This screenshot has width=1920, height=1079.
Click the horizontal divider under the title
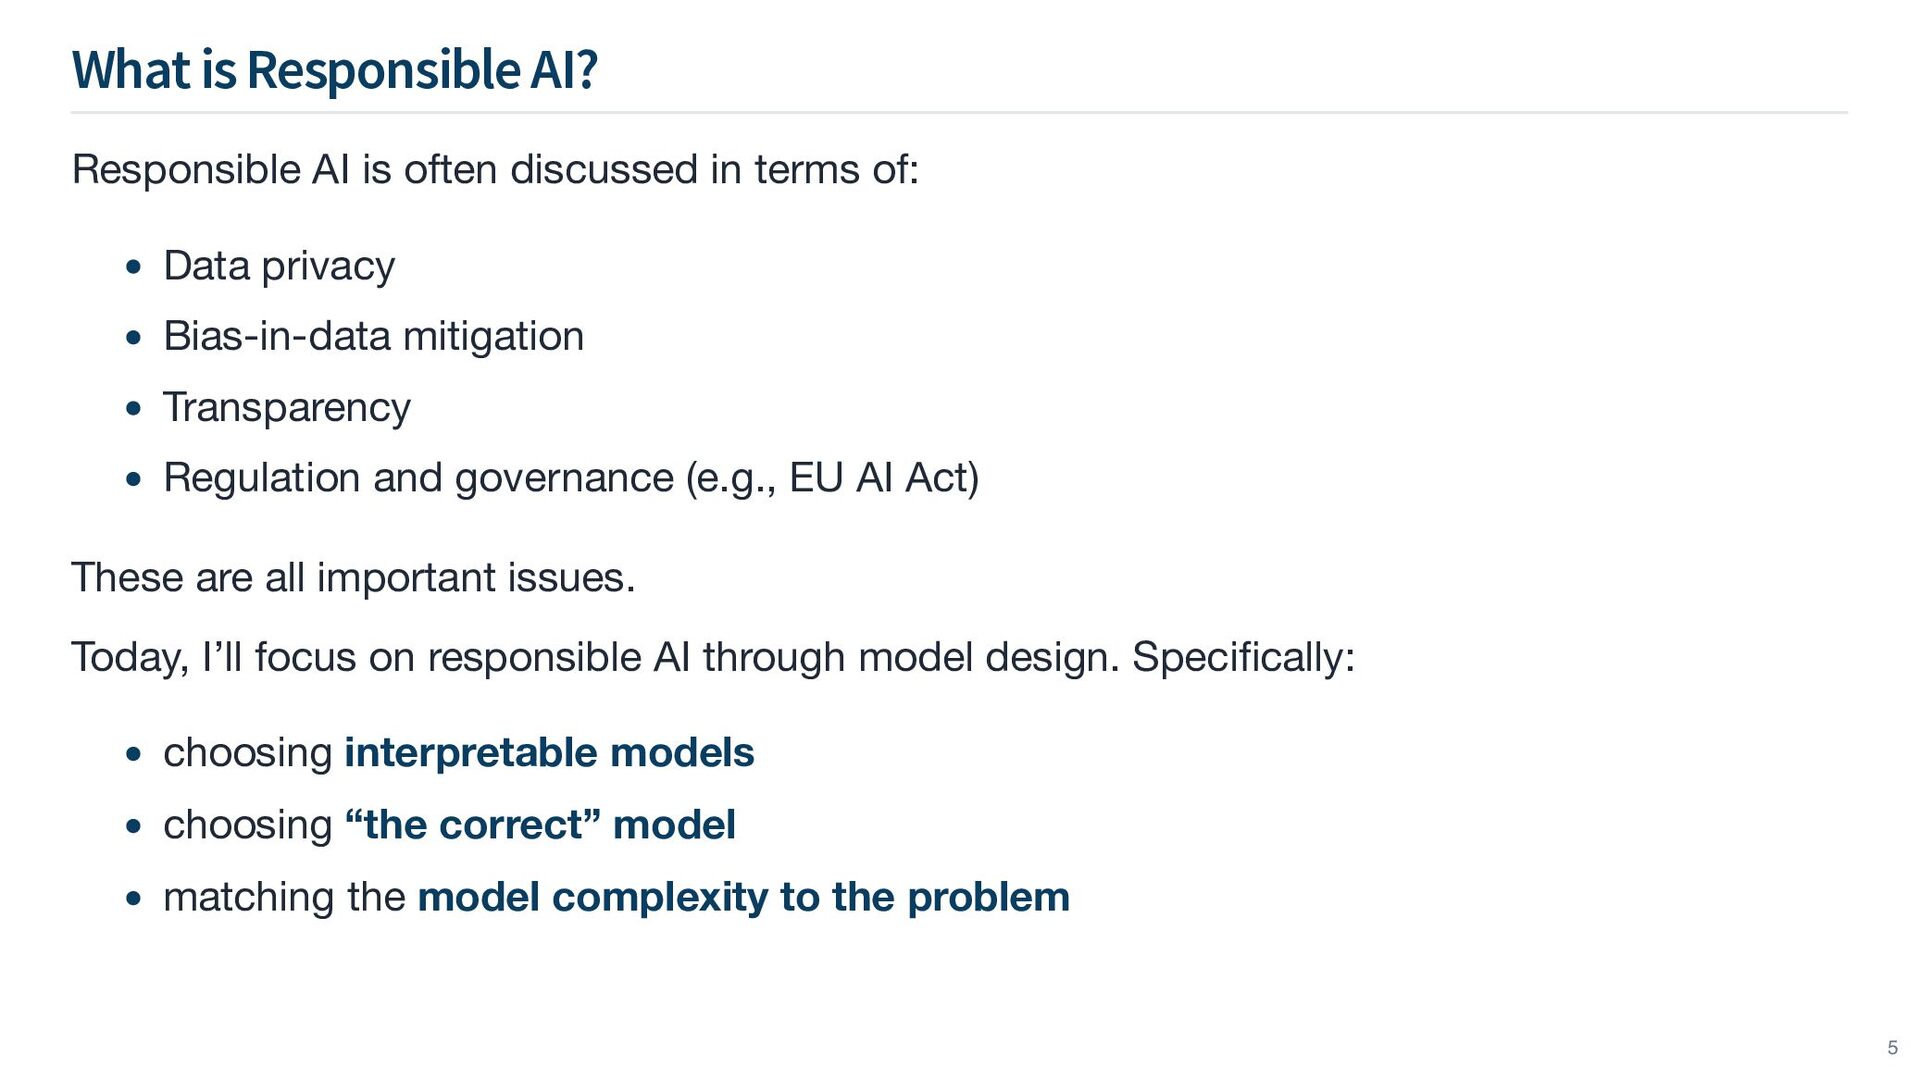point(958,113)
